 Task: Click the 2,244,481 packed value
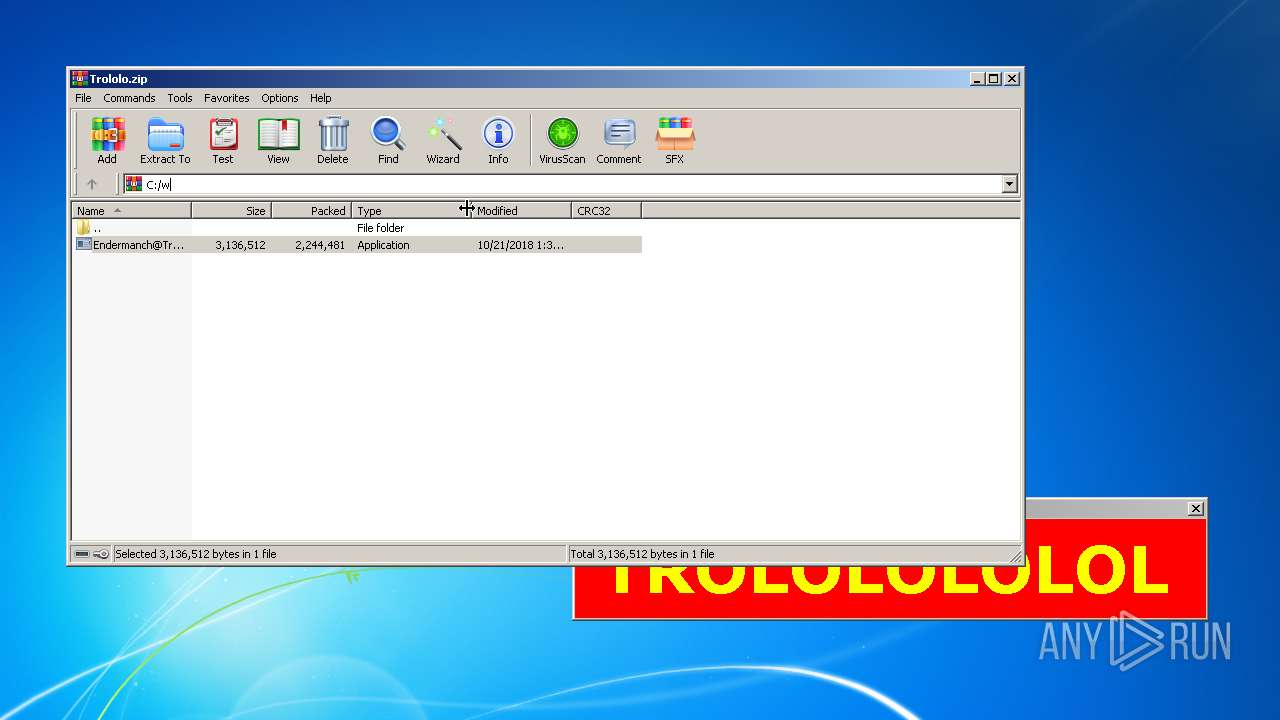(320, 245)
